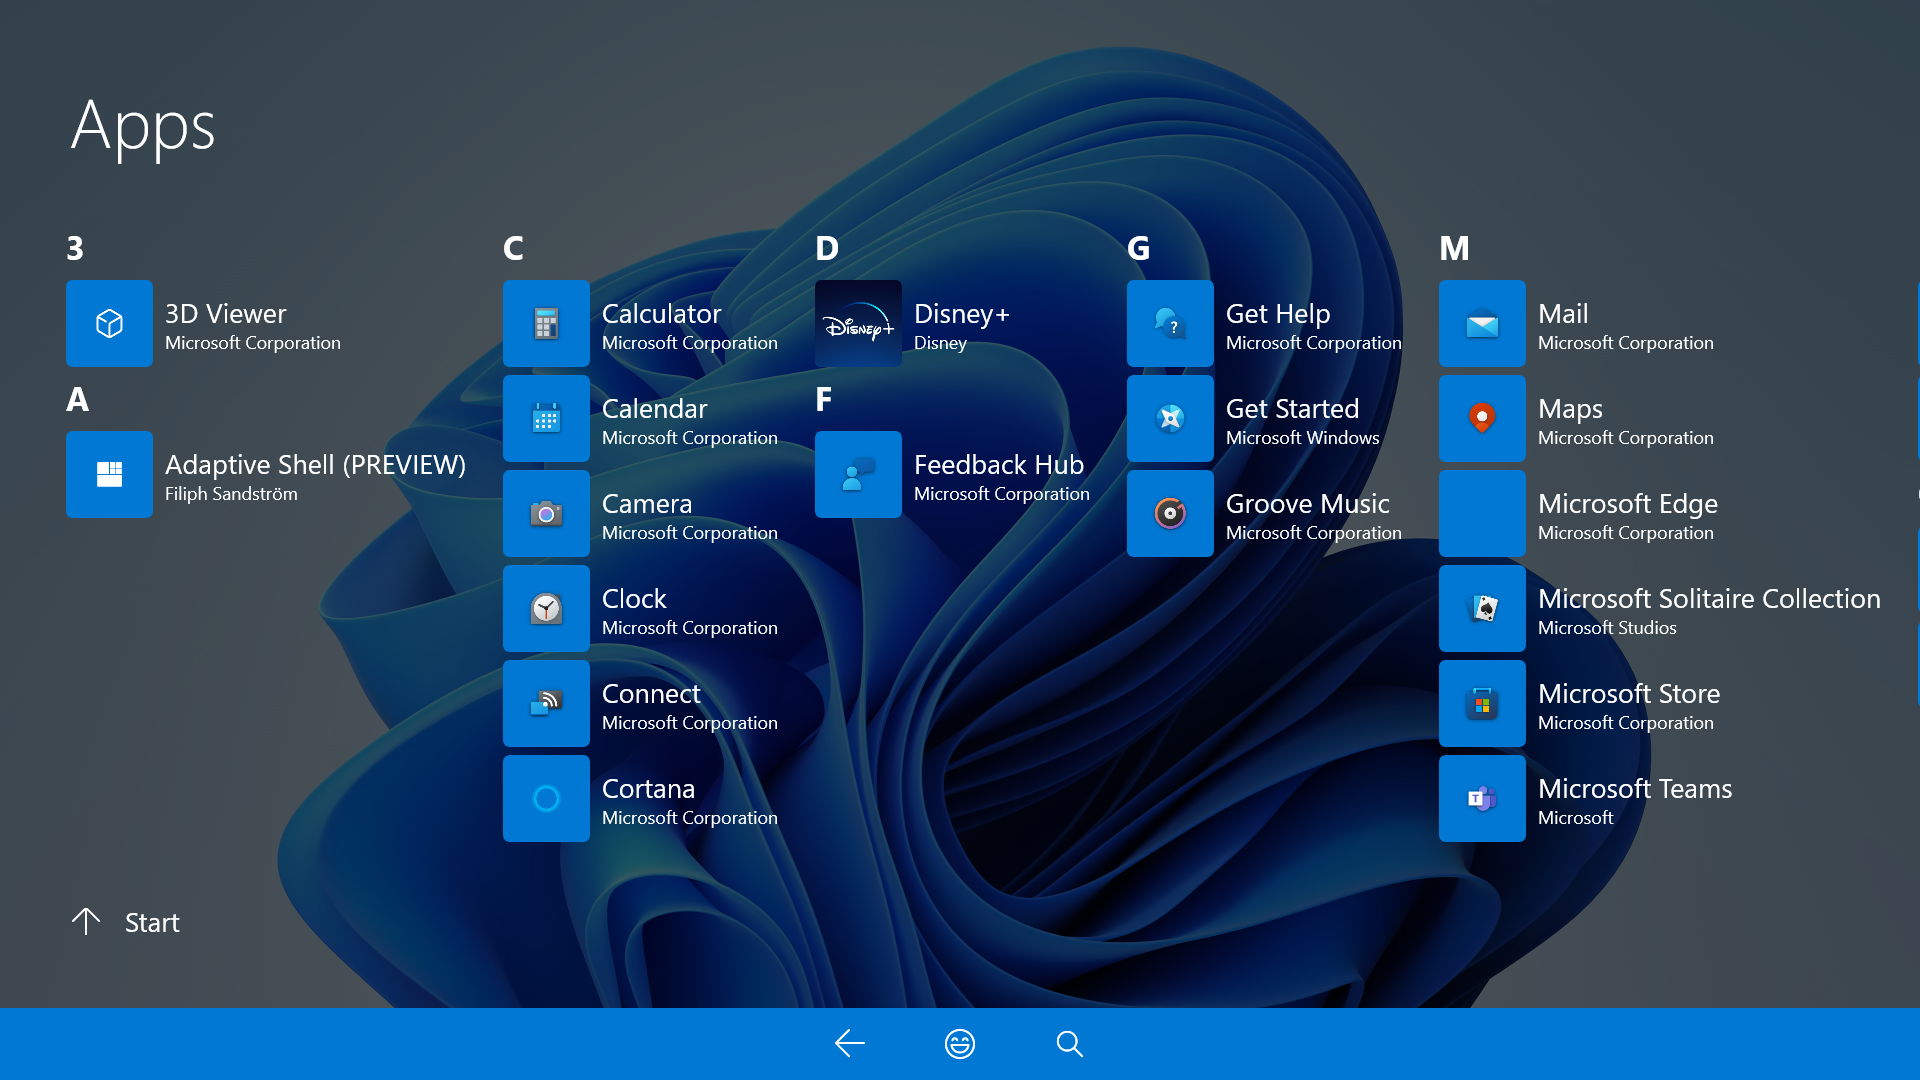
Task: Open the Feedback Hub tile icon
Action: pos(858,474)
